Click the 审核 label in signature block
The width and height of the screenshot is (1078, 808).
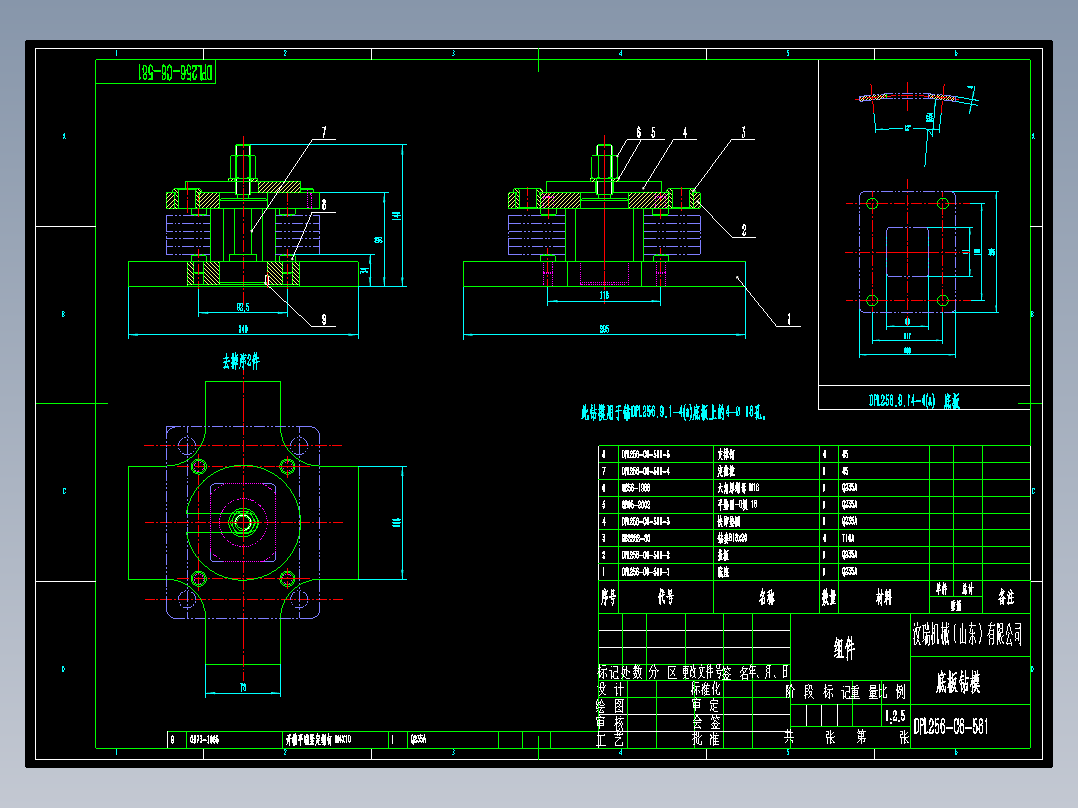click(x=610, y=723)
